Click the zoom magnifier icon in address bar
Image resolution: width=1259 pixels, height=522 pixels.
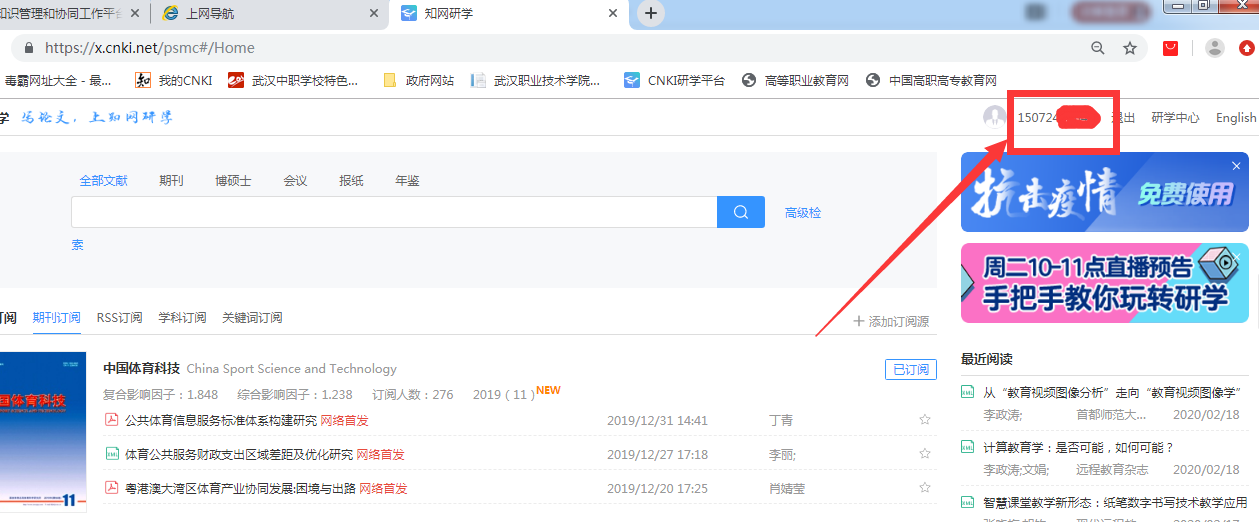tap(1098, 48)
